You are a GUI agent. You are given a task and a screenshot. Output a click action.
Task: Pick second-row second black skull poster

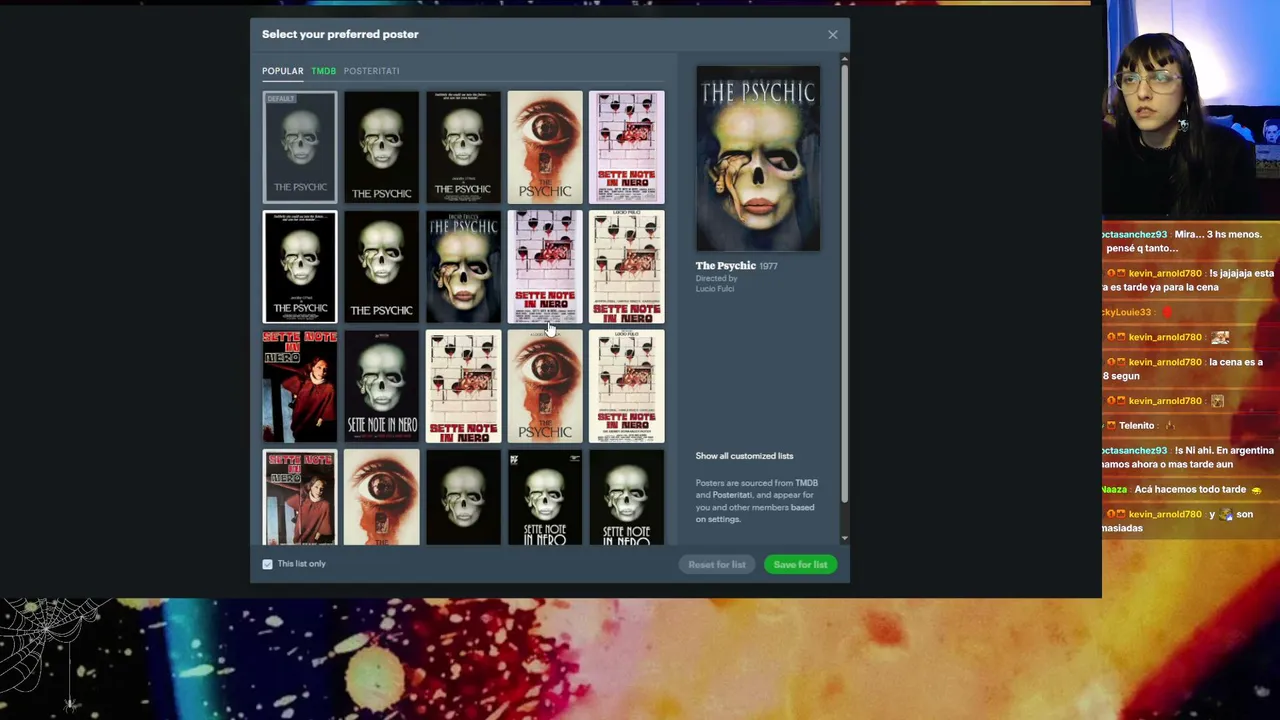(x=382, y=267)
